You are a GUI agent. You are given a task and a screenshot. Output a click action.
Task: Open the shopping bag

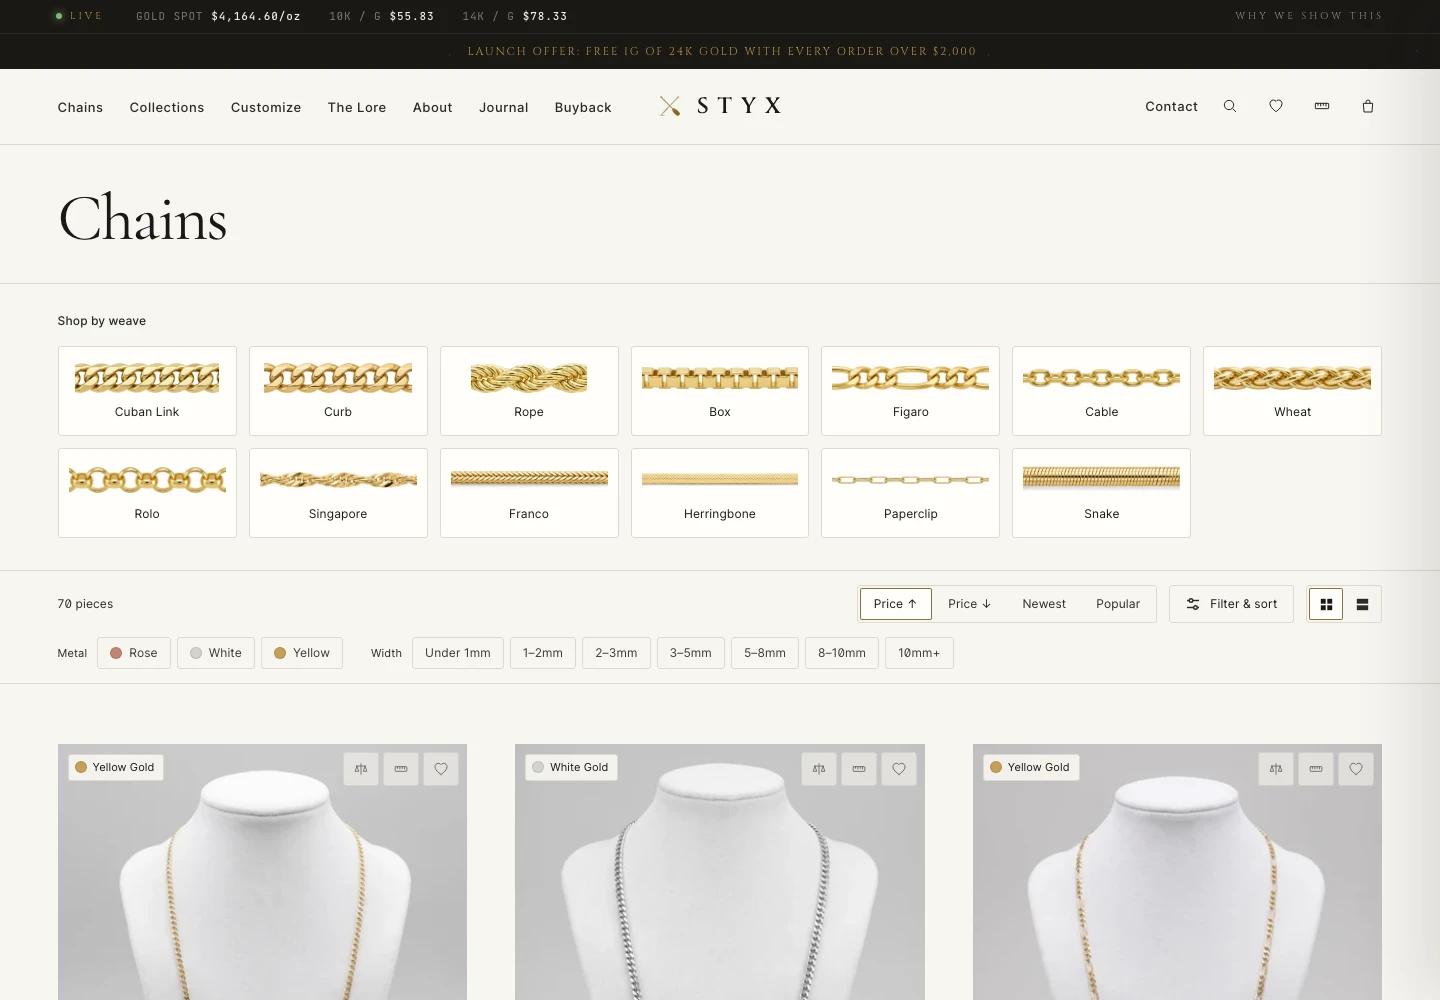pos(1368,106)
